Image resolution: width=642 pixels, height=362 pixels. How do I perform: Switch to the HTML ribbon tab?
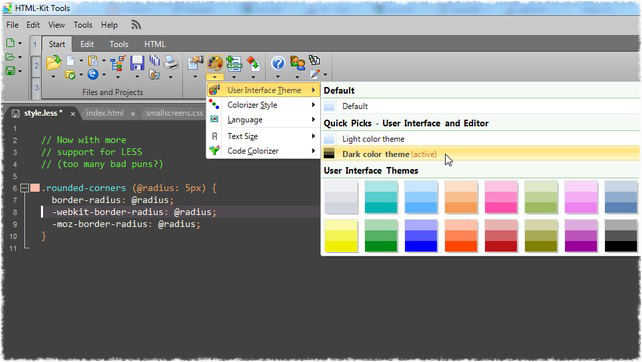click(155, 44)
